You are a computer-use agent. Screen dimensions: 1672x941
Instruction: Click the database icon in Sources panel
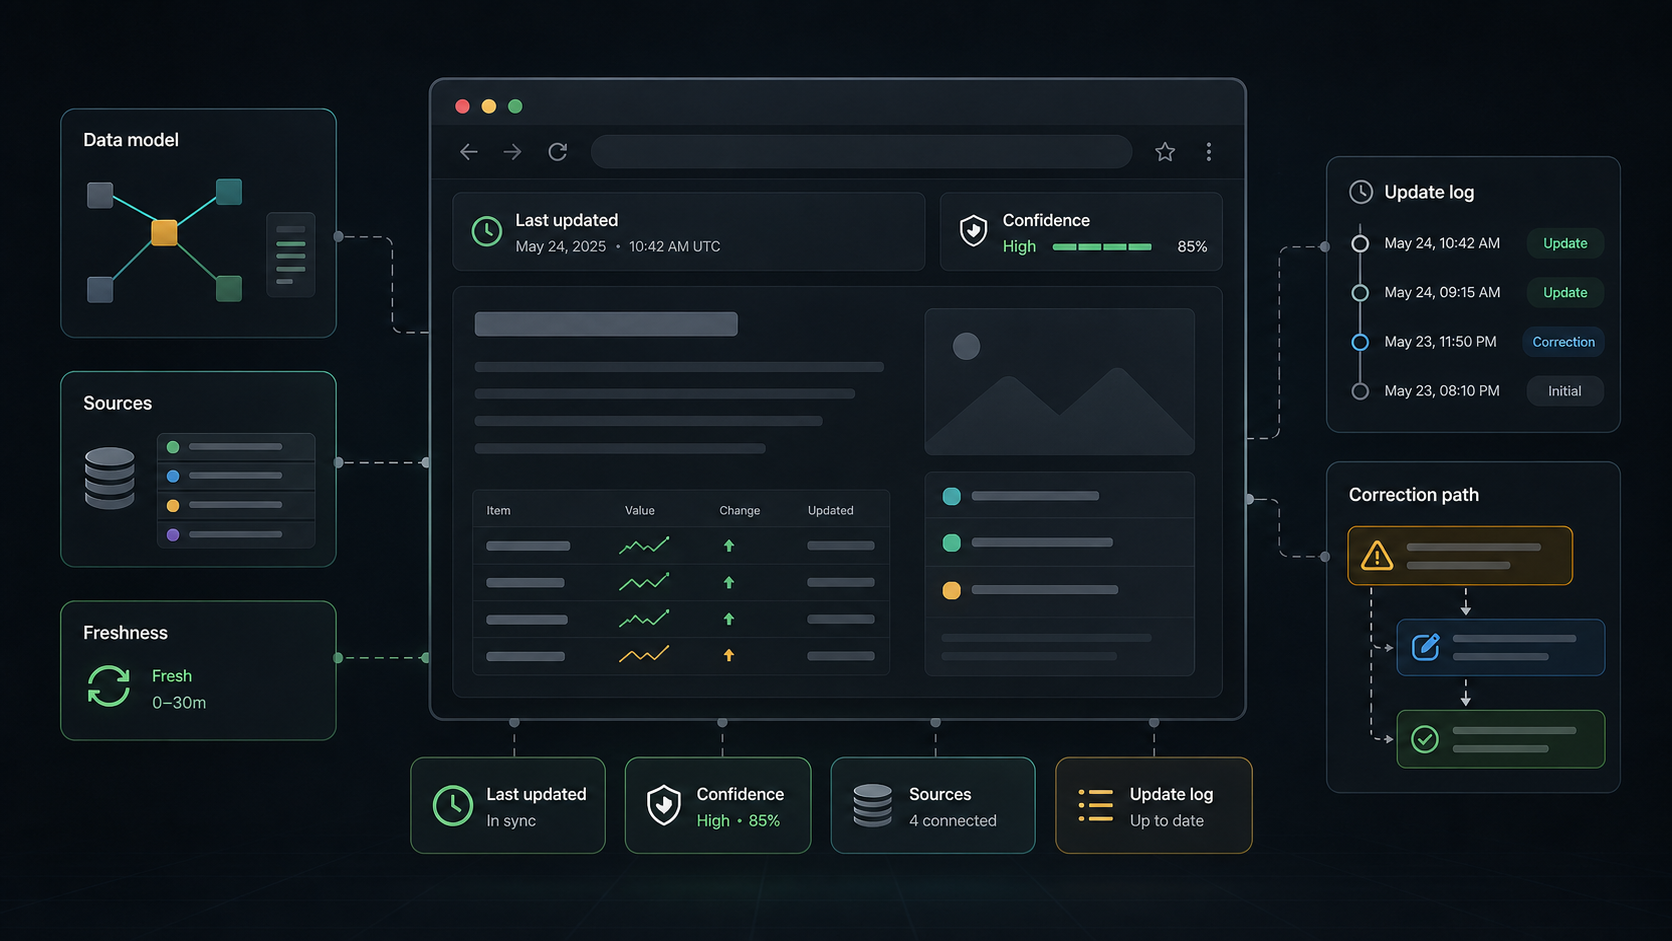[x=110, y=478]
